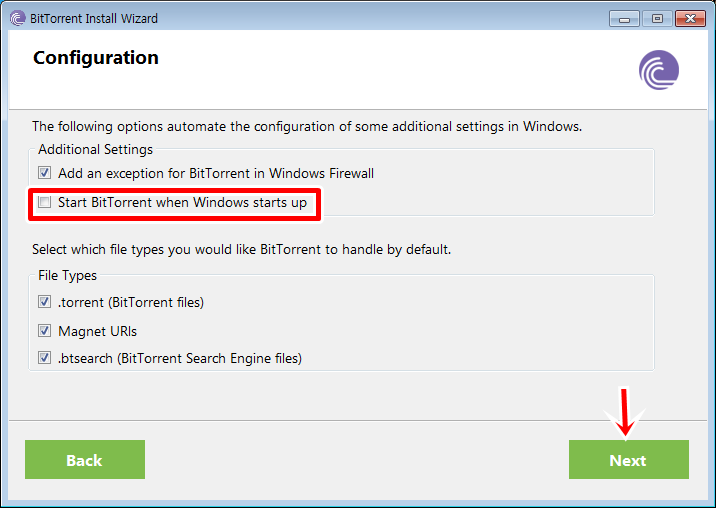Minimize the Install Wizard window
Image resolution: width=716 pixels, height=508 pixels.
[624, 19]
